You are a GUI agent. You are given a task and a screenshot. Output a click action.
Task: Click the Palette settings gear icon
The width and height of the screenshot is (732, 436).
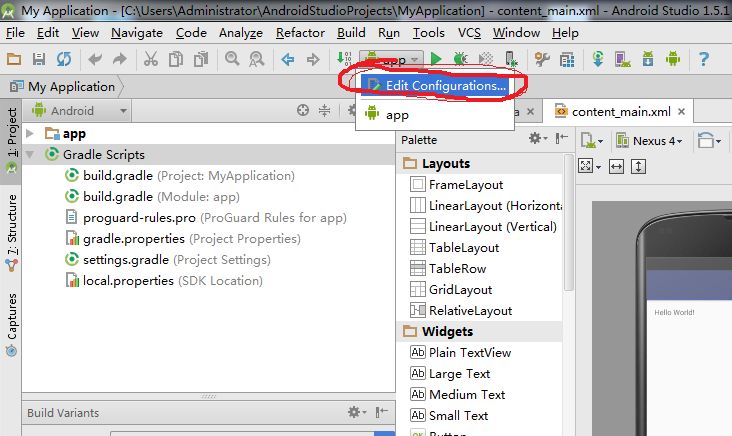coord(538,138)
